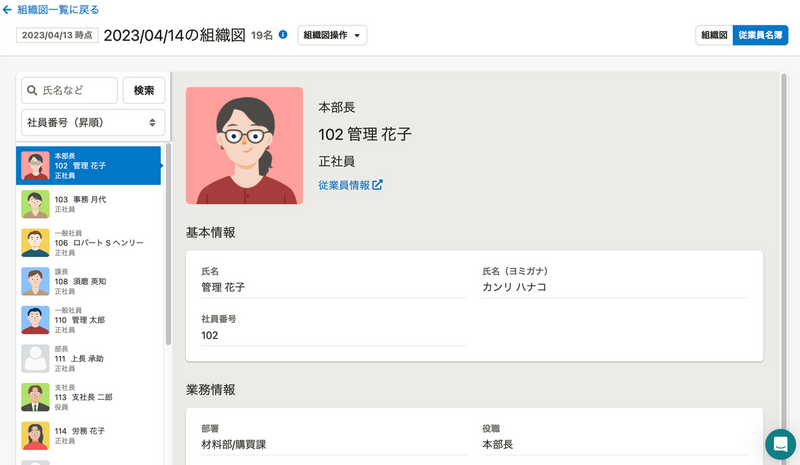Screen dimensions: 800x465
Task: Click the 氏名など search input field
Action: pyautogui.click(x=69, y=90)
